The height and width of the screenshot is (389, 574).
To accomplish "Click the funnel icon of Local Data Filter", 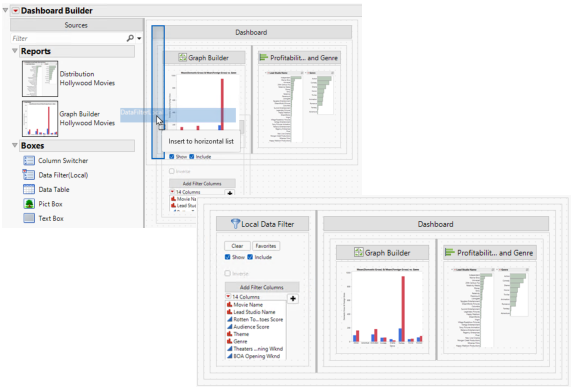I will coord(235,224).
